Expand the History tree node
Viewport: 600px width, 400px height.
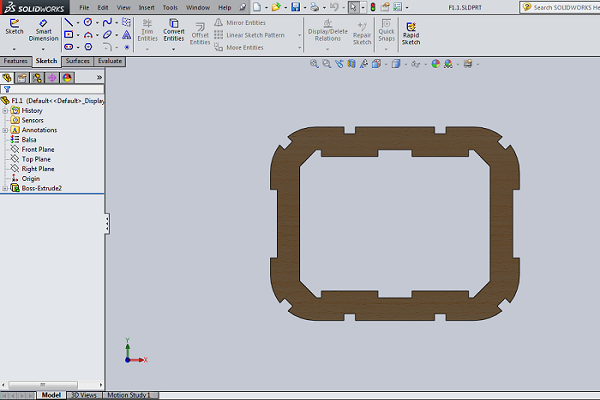[x=5, y=111]
